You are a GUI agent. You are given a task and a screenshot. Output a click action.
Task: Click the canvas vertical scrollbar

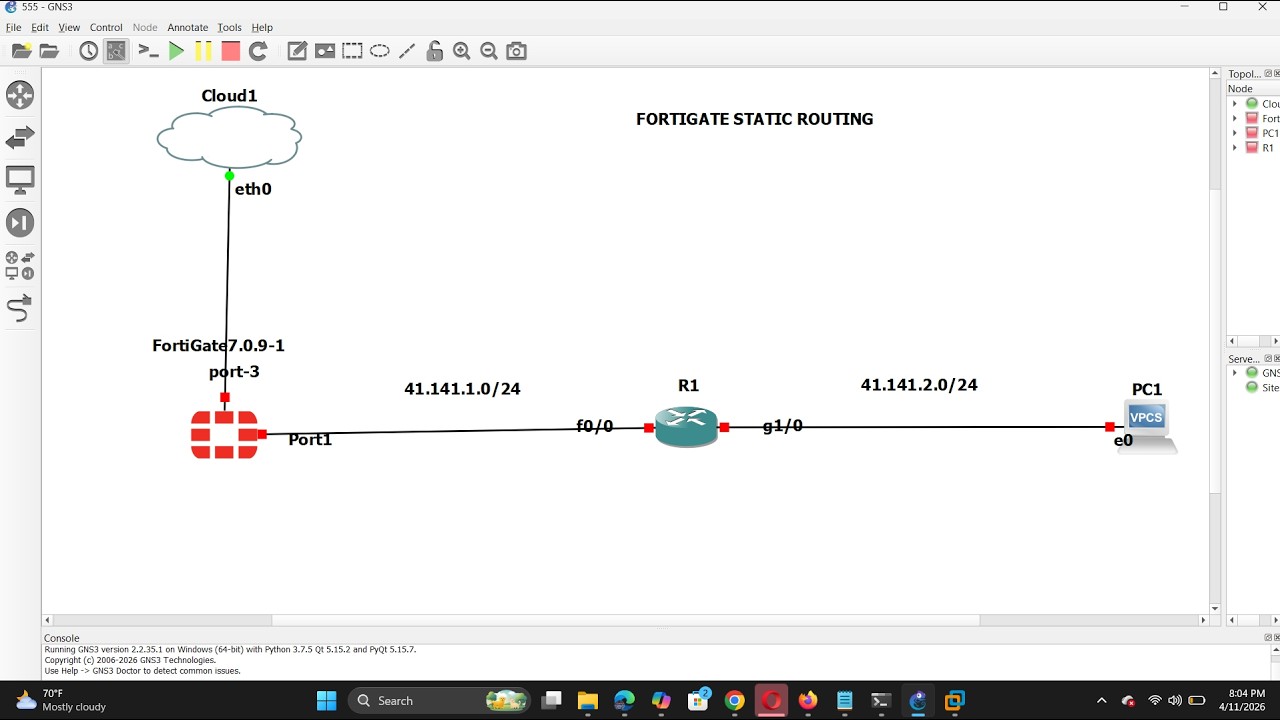[1215, 340]
